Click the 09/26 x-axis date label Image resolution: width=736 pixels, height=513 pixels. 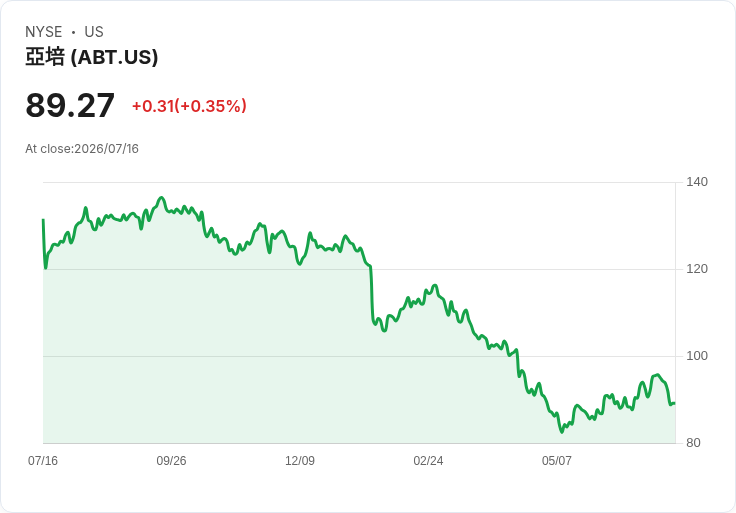171,460
